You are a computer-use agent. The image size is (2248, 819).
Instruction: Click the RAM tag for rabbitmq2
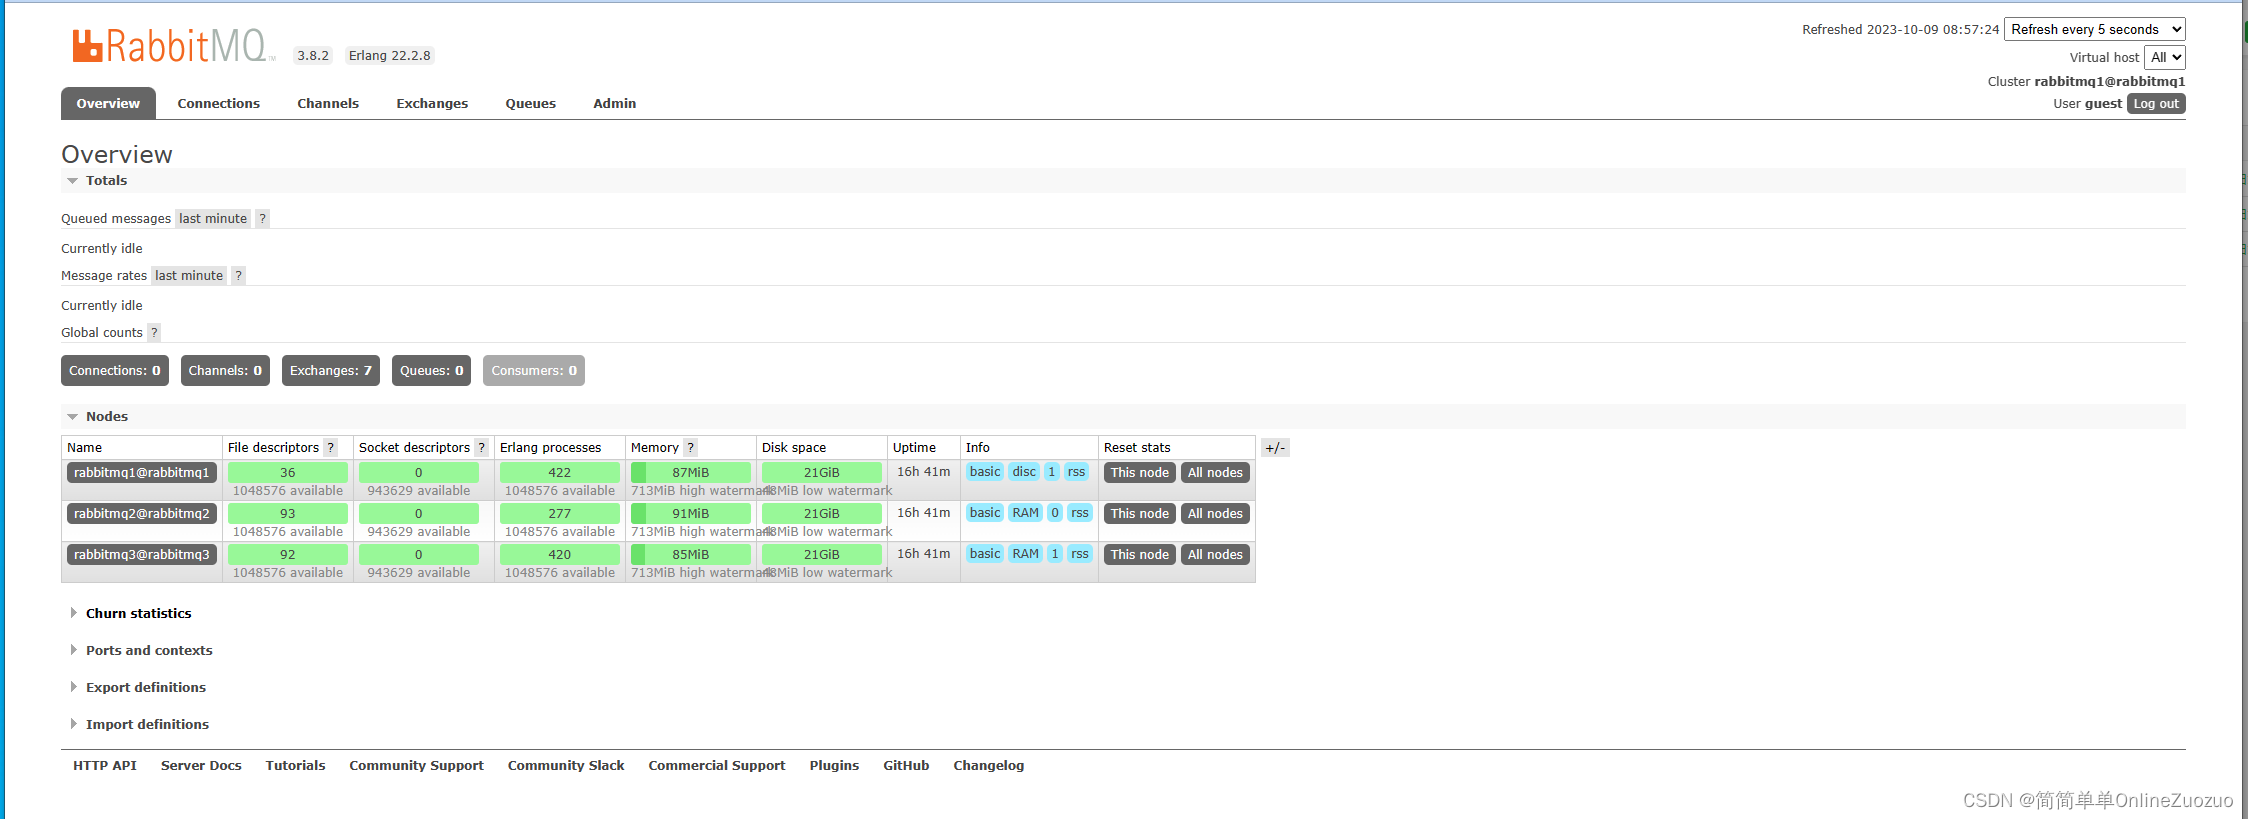tap(1025, 512)
